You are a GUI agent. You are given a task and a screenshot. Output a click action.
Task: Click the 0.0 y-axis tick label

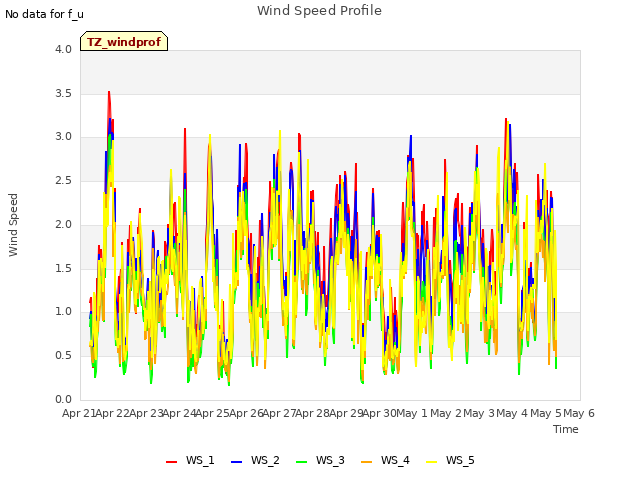63,399
